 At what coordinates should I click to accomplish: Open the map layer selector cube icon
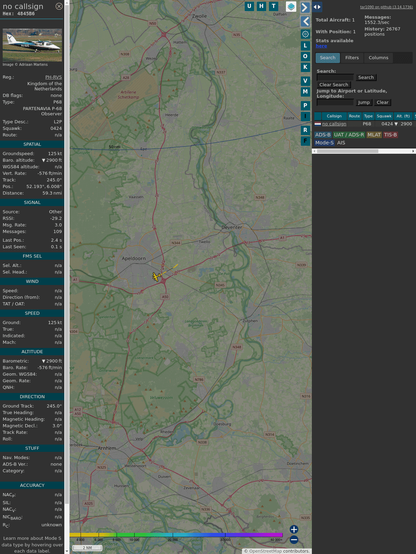click(x=291, y=6)
